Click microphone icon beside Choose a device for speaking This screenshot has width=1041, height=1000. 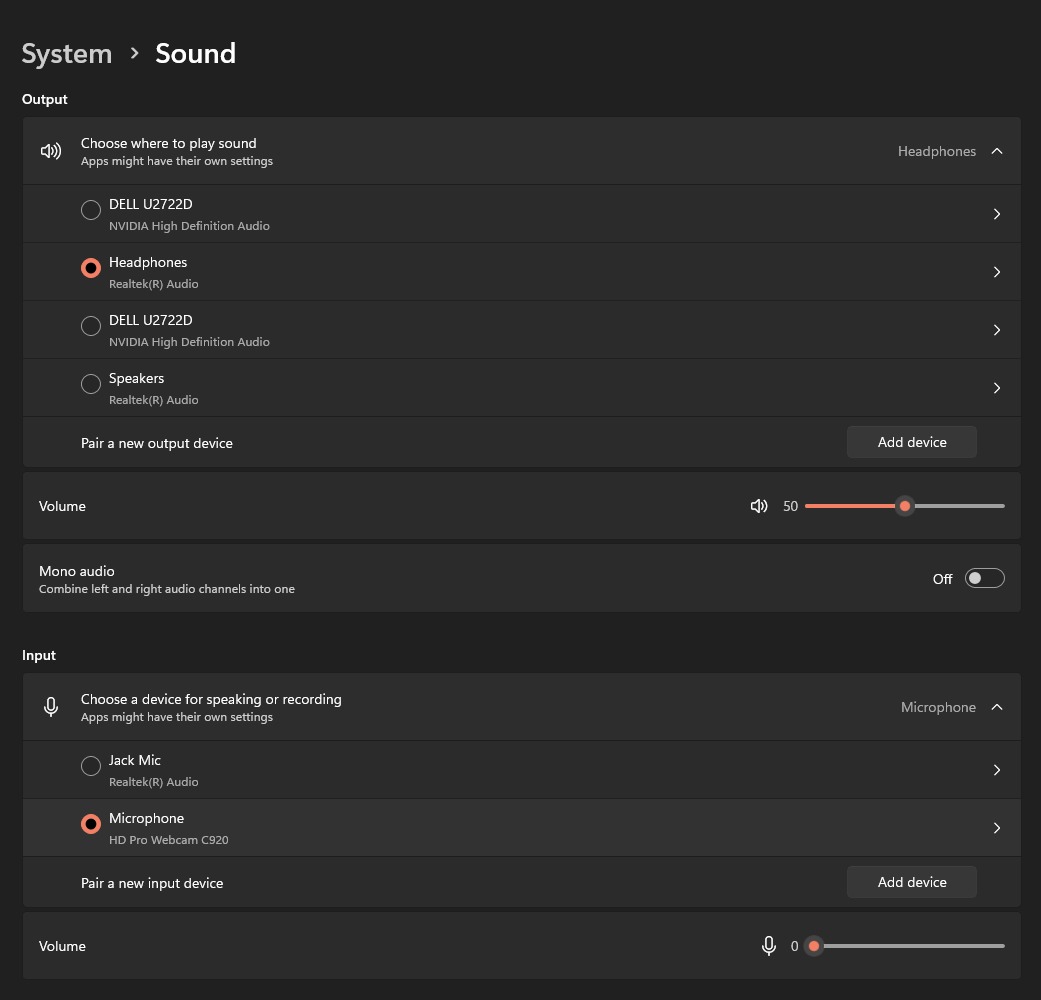tap(51, 707)
